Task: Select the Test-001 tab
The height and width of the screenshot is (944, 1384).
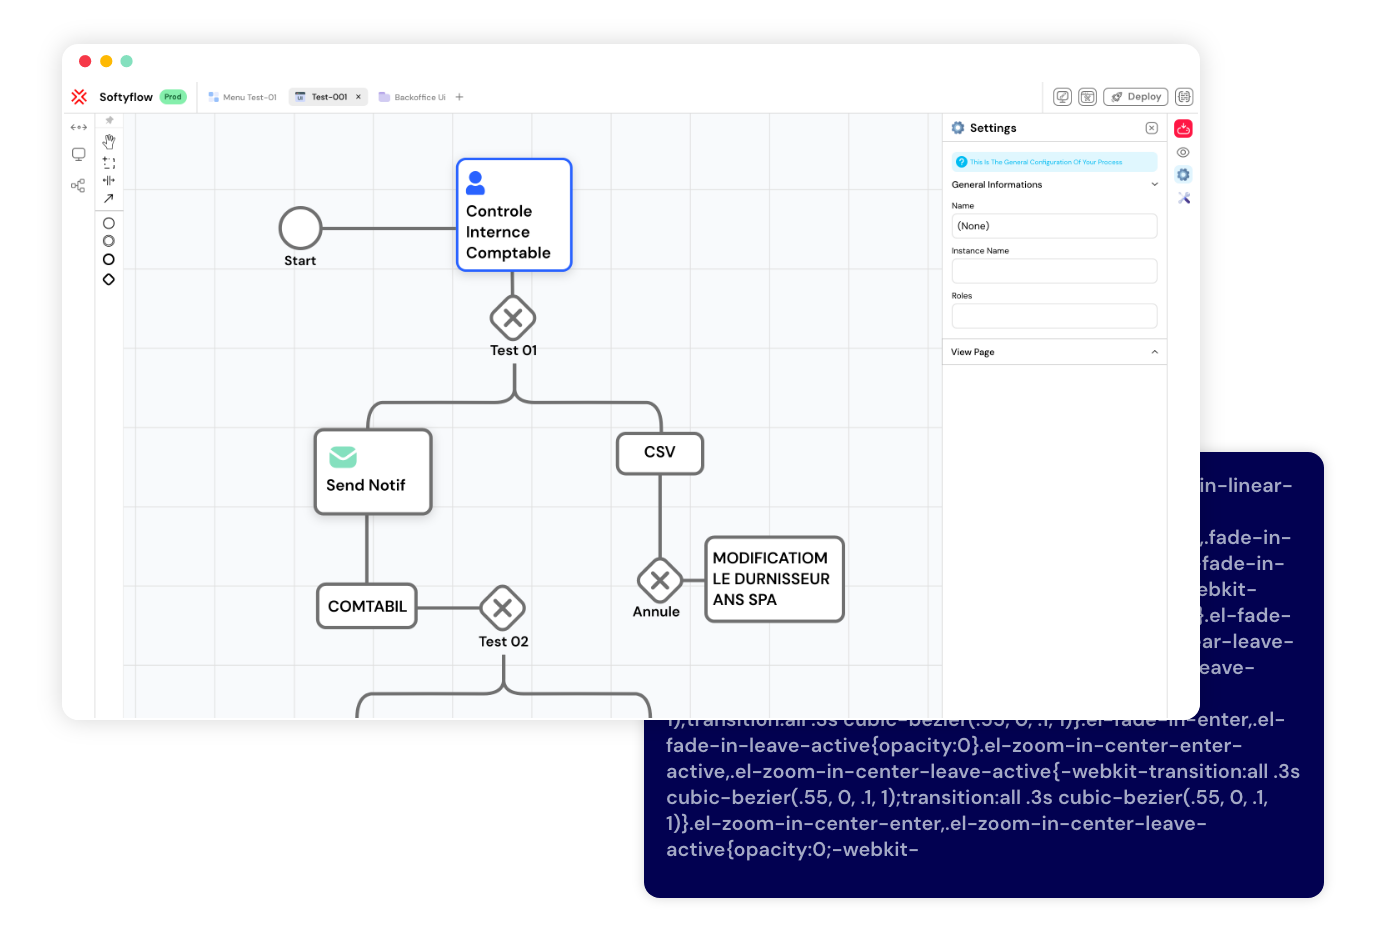Action: coord(329,97)
